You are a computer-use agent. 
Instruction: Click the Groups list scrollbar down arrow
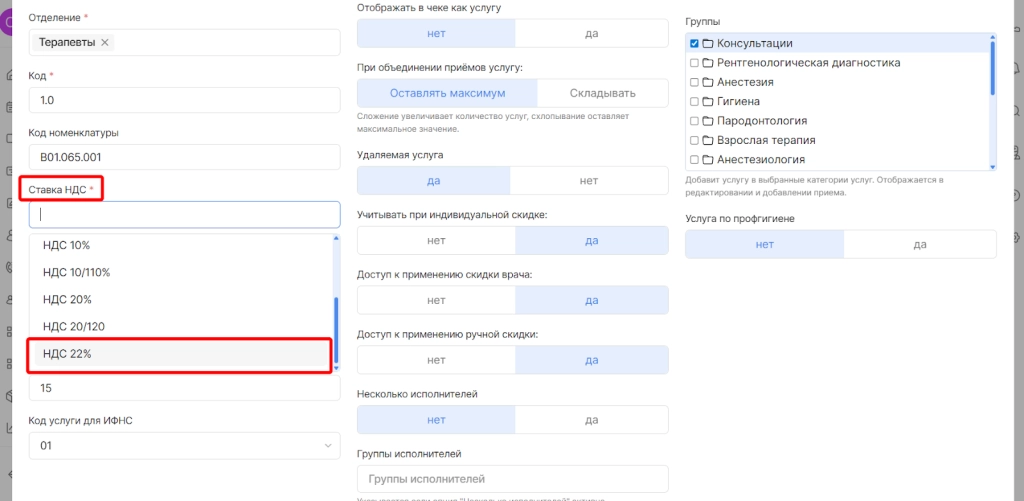(x=992, y=167)
